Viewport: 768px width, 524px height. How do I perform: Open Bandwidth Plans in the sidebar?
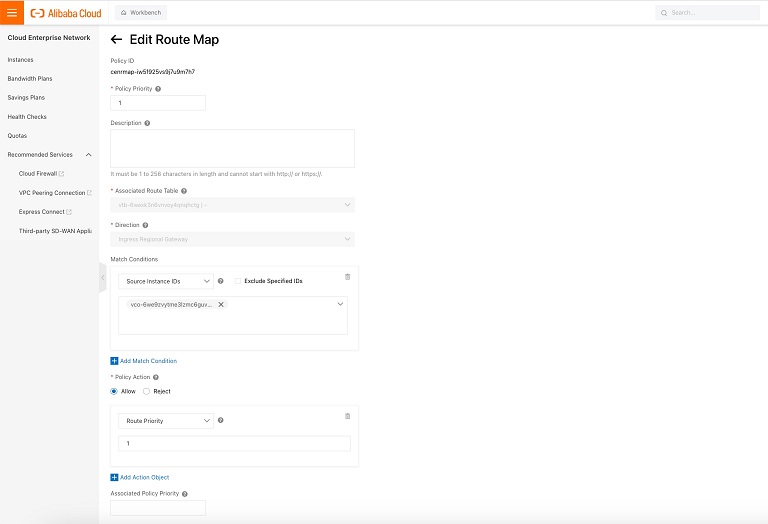coord(30,79)
